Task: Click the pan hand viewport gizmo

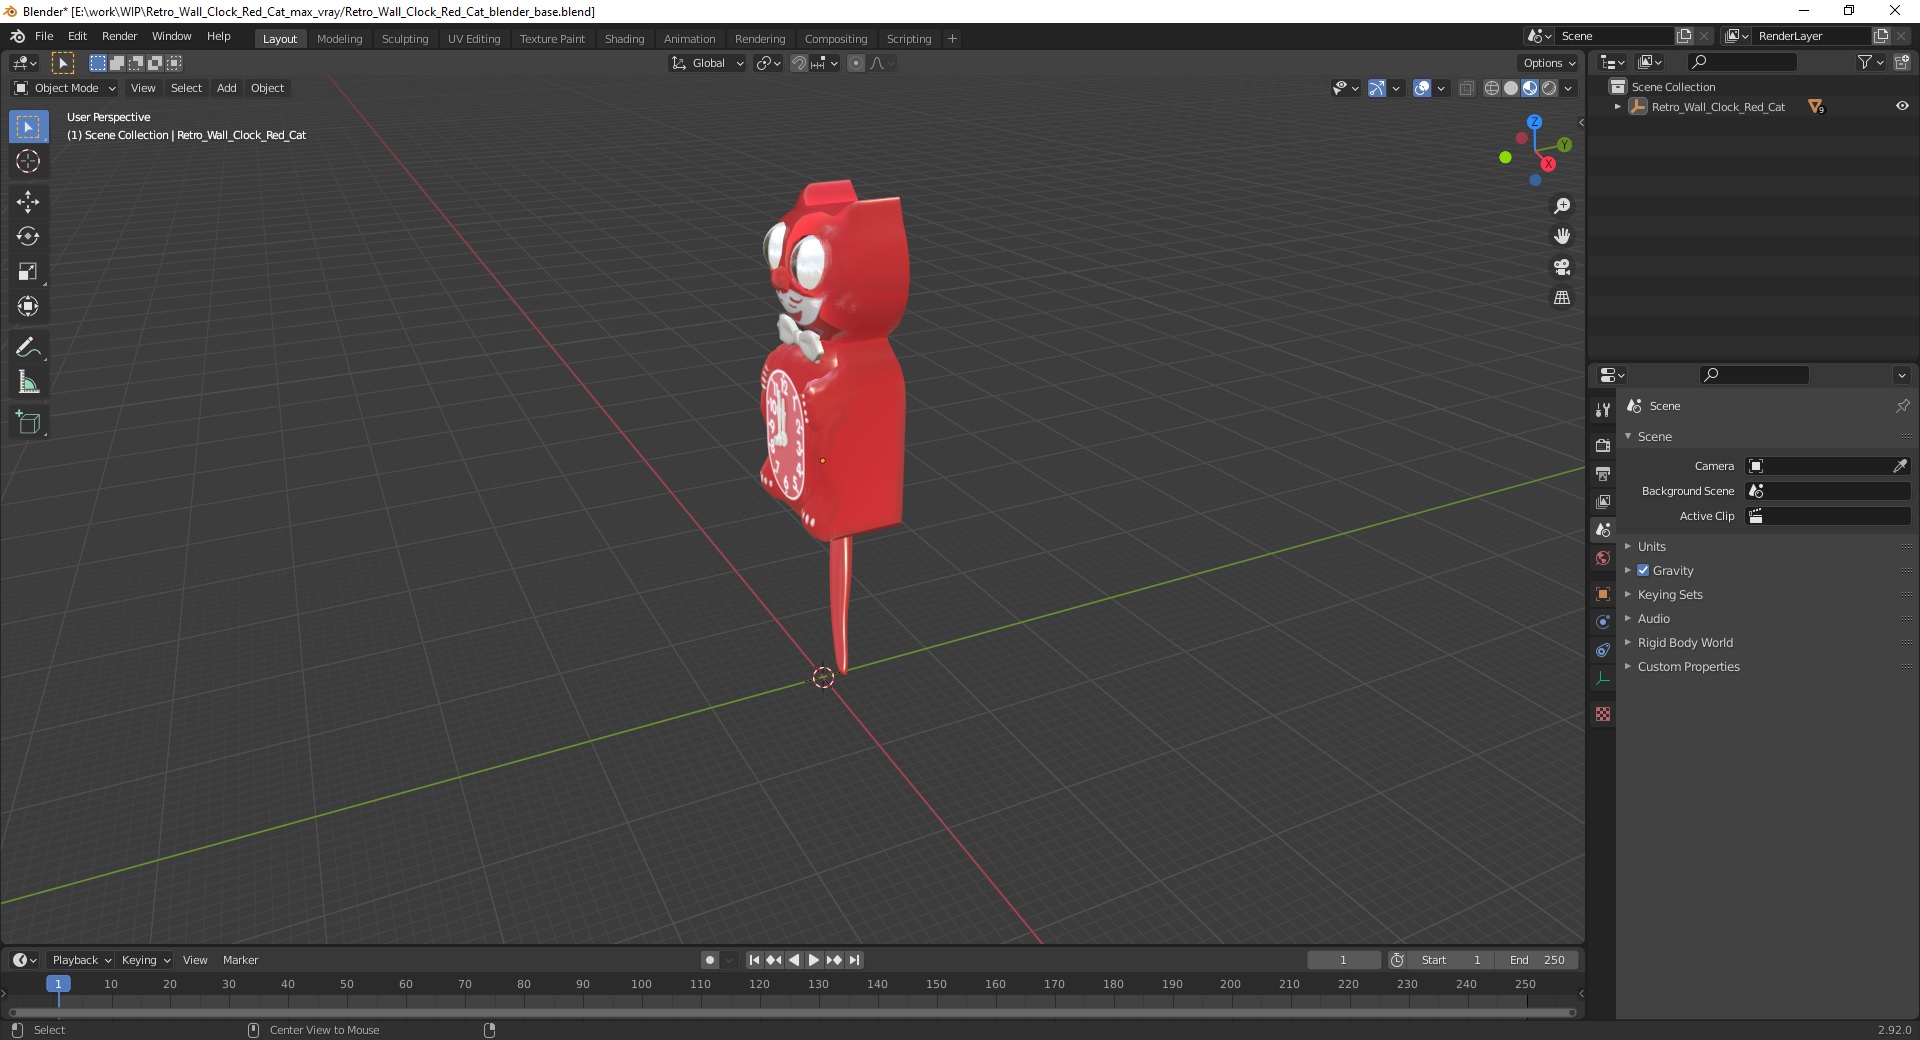Action: click(1562, 236)
